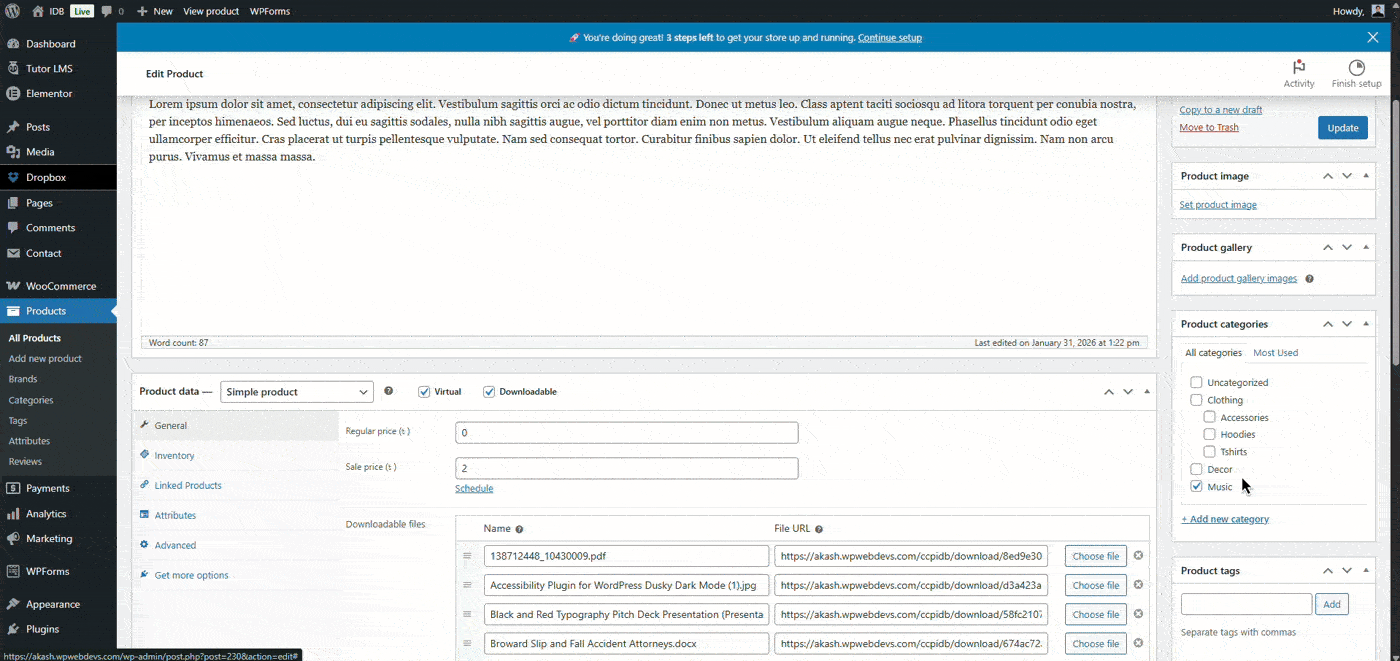Viewport: 1400px width, 661px height.
Task: Click the help icon beside Product data
Action: (389, 391)
